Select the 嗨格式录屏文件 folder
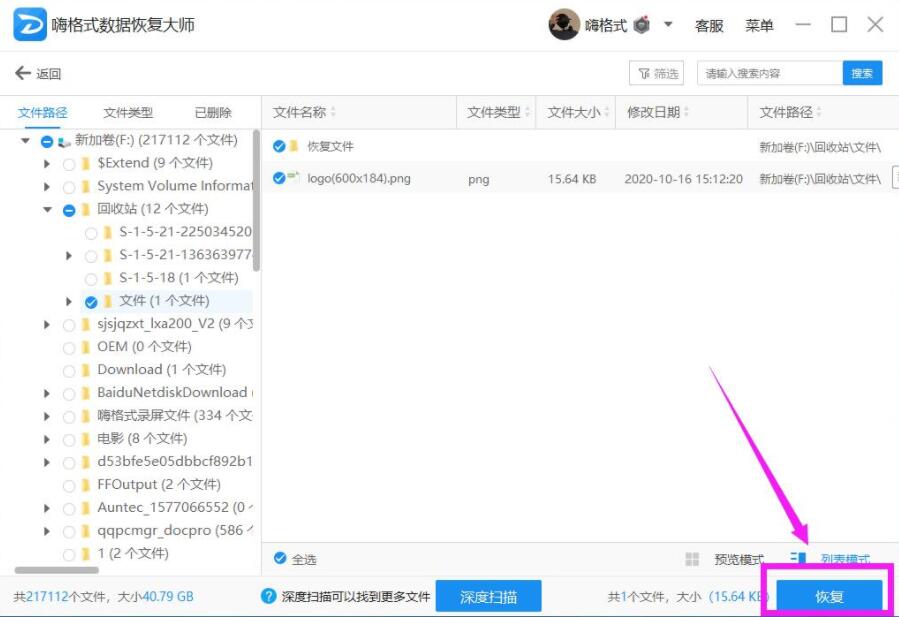Screen dimensions: 899x617 coord(175,416)
